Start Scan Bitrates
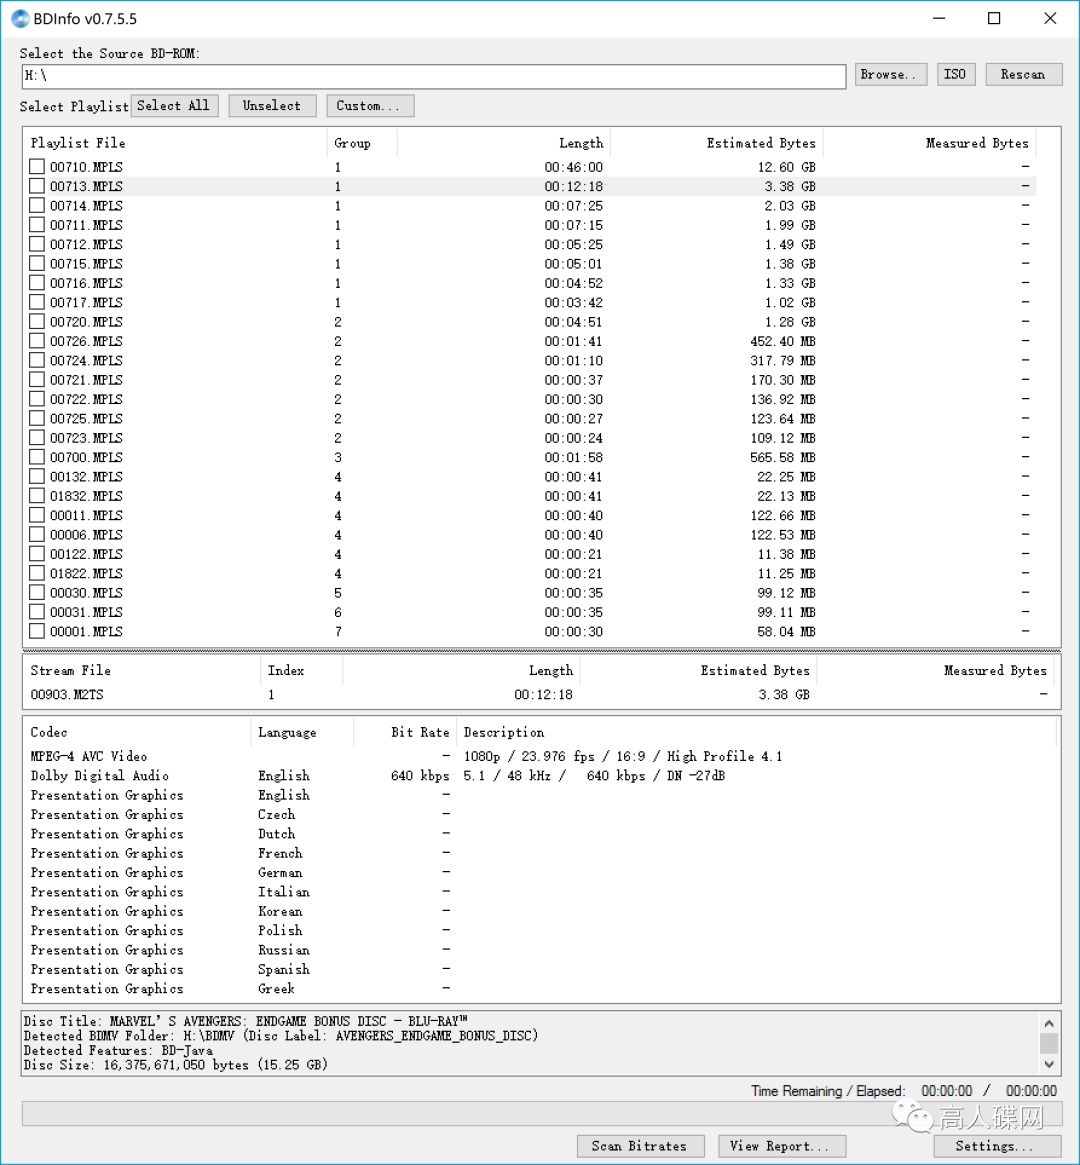The height and width of the screenshot is (1165, 1080). click(640, 1146)
